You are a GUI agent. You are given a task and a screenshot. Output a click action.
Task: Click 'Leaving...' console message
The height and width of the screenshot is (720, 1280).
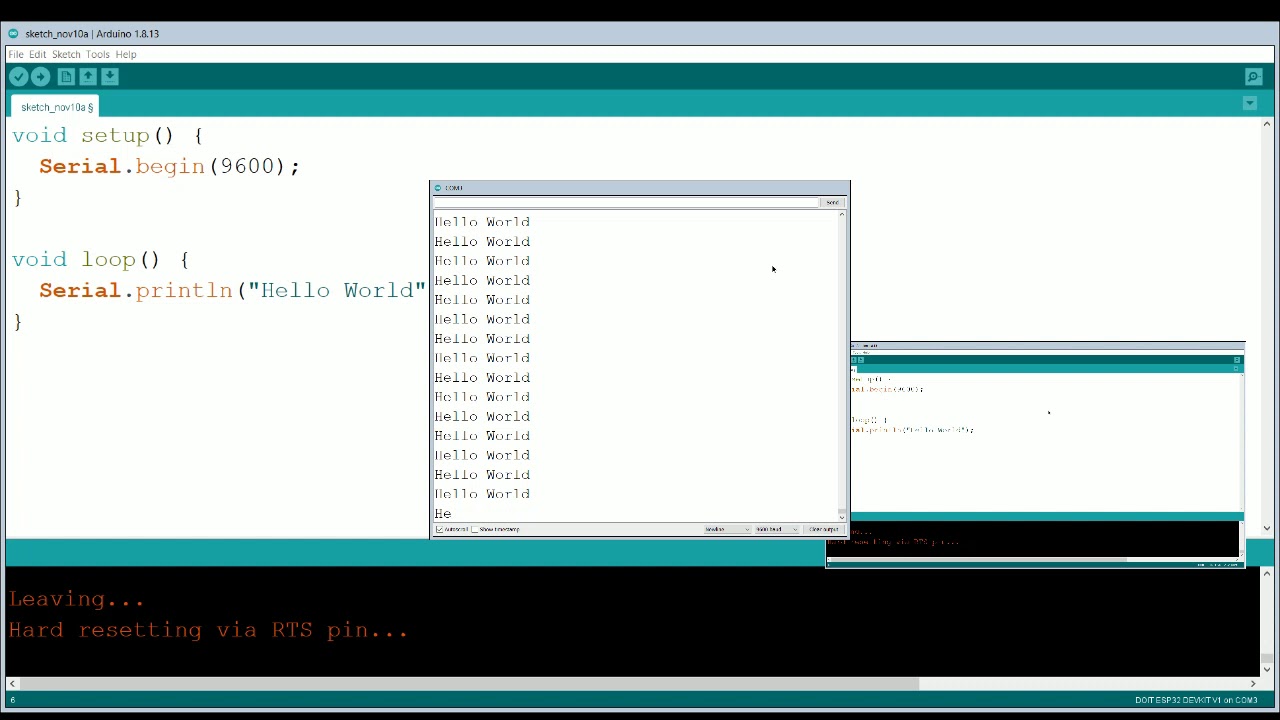[x=77, y=599]
